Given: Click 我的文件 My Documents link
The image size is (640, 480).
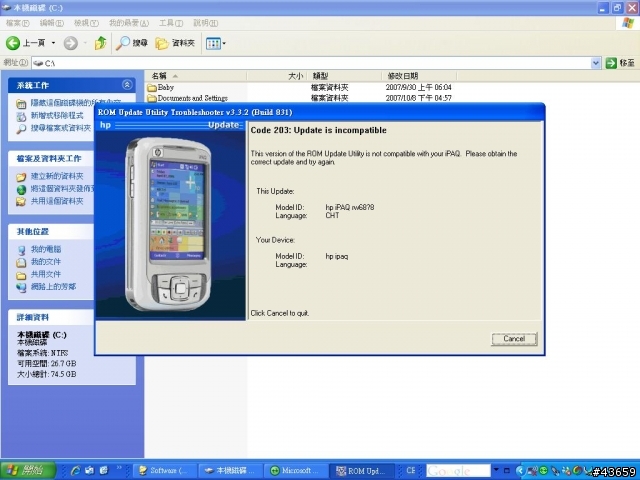Looking at the screenshot, I should 46,262.
